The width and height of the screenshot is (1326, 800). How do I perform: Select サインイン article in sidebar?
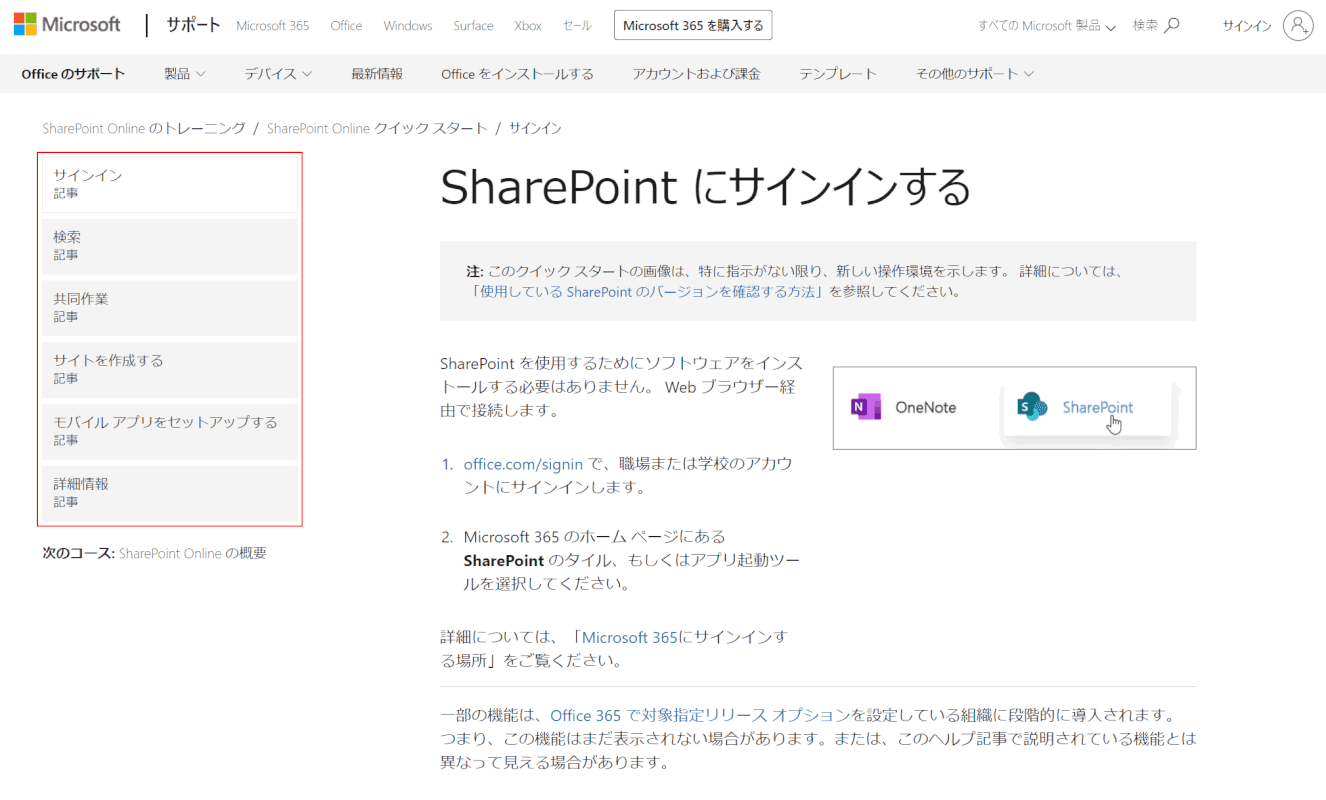click(x=170, y=184)
